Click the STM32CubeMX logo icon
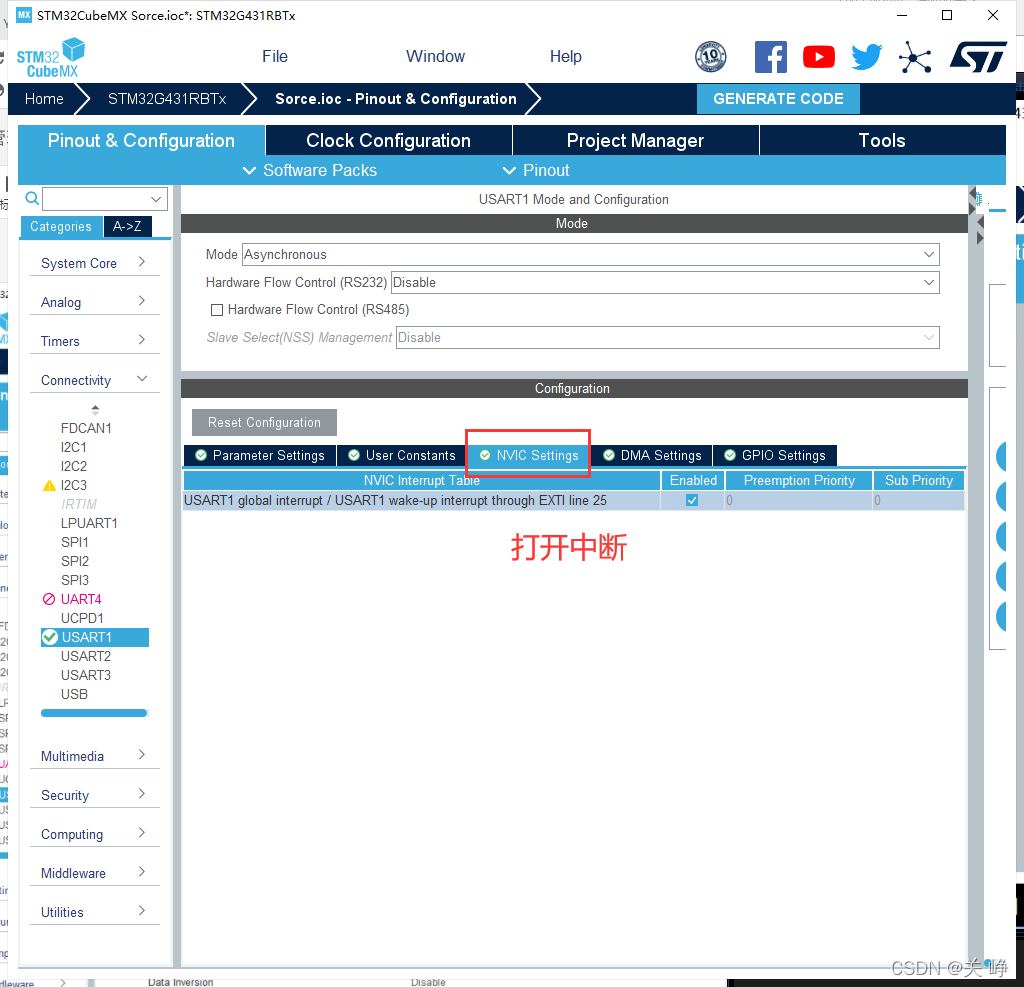 [x=50, y=57]
